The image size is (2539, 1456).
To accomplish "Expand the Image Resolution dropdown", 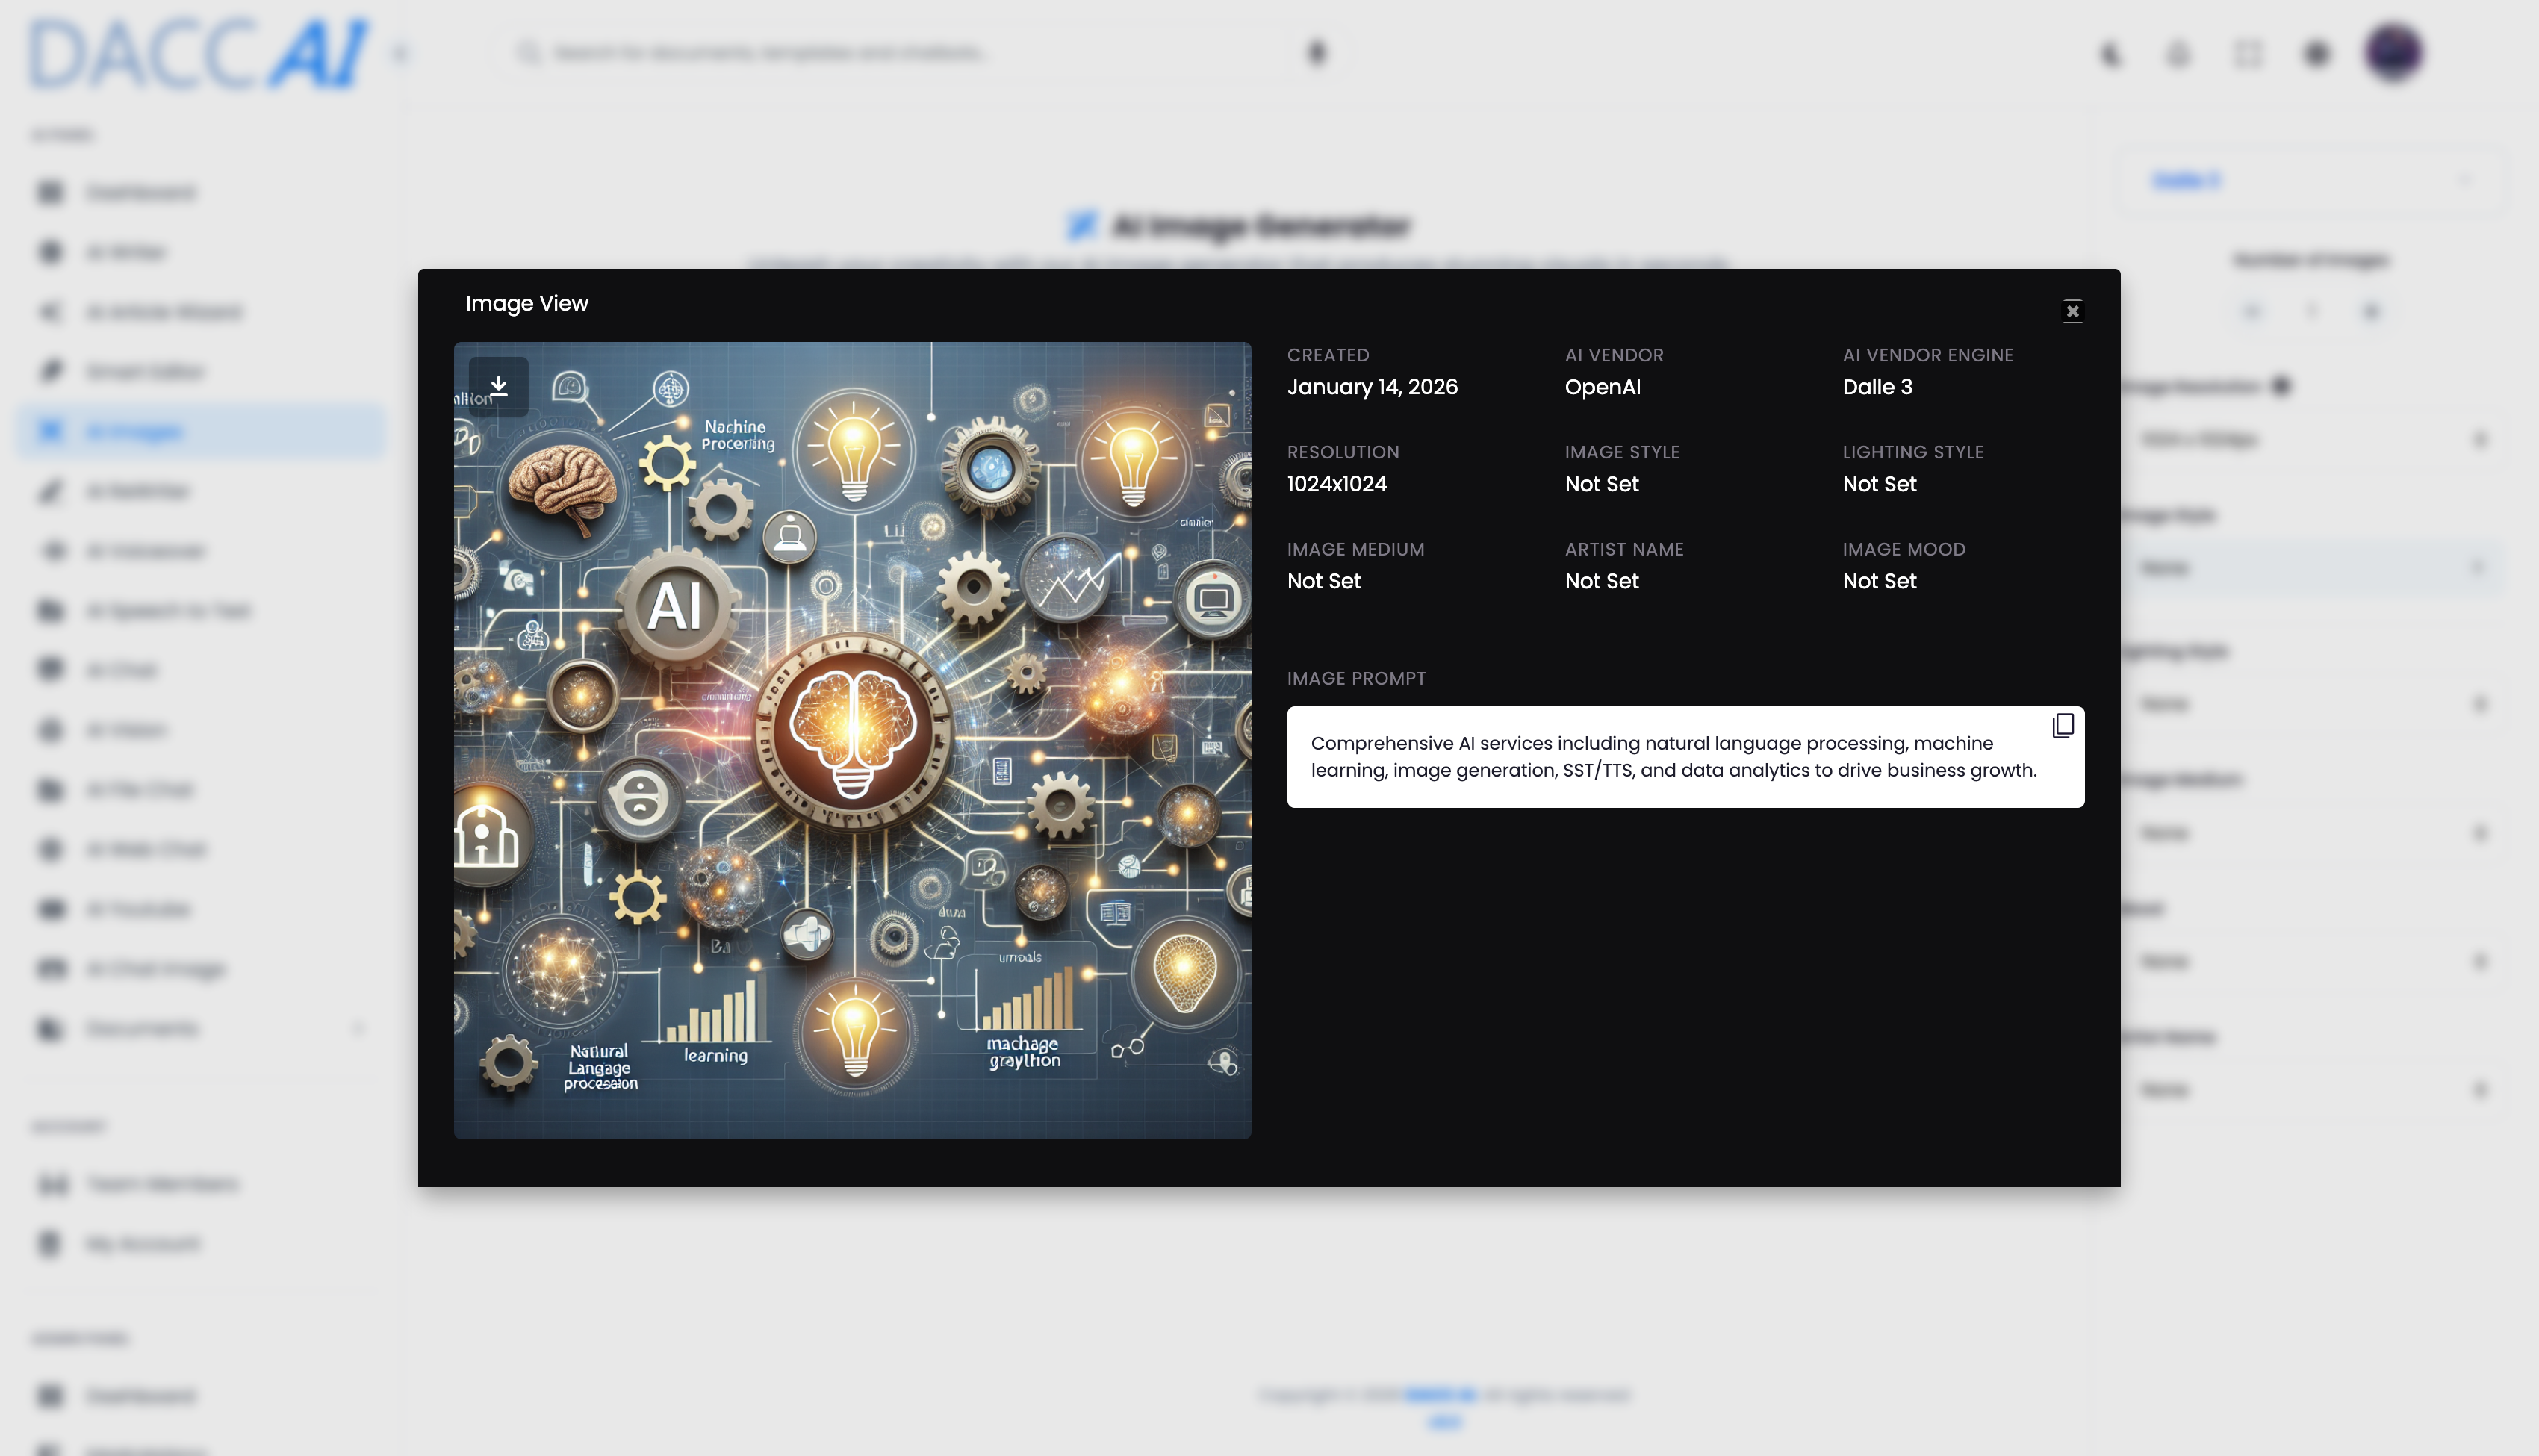I will [x=2310, y=439].
